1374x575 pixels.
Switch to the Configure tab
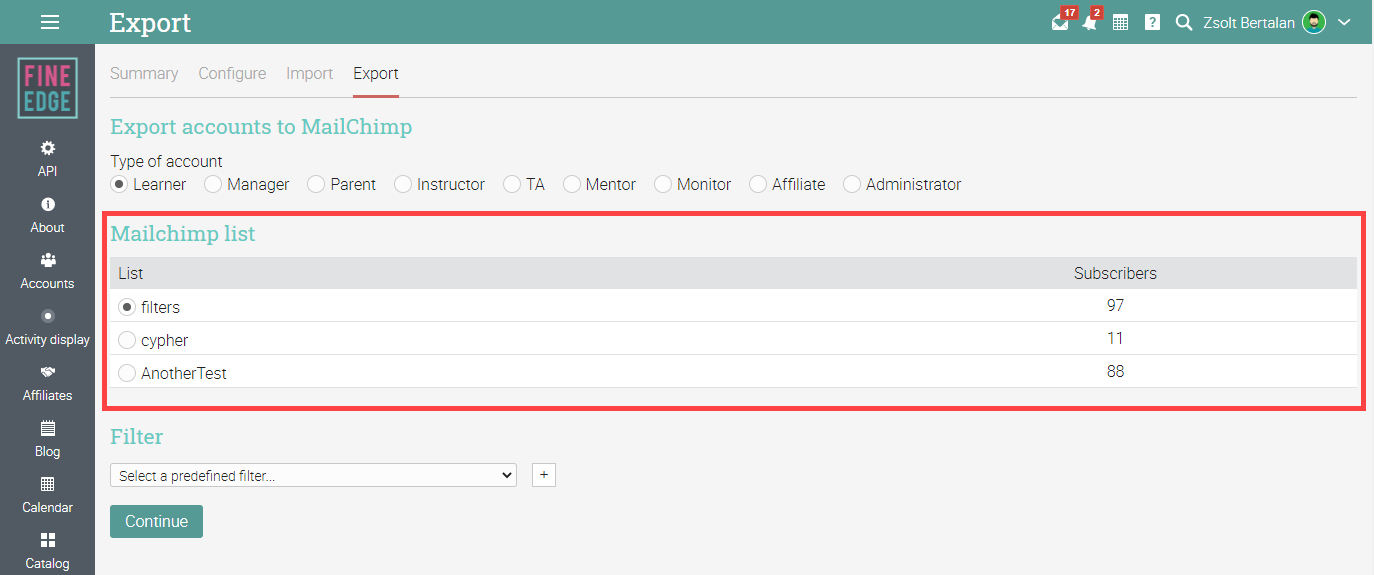pos(232,73)
